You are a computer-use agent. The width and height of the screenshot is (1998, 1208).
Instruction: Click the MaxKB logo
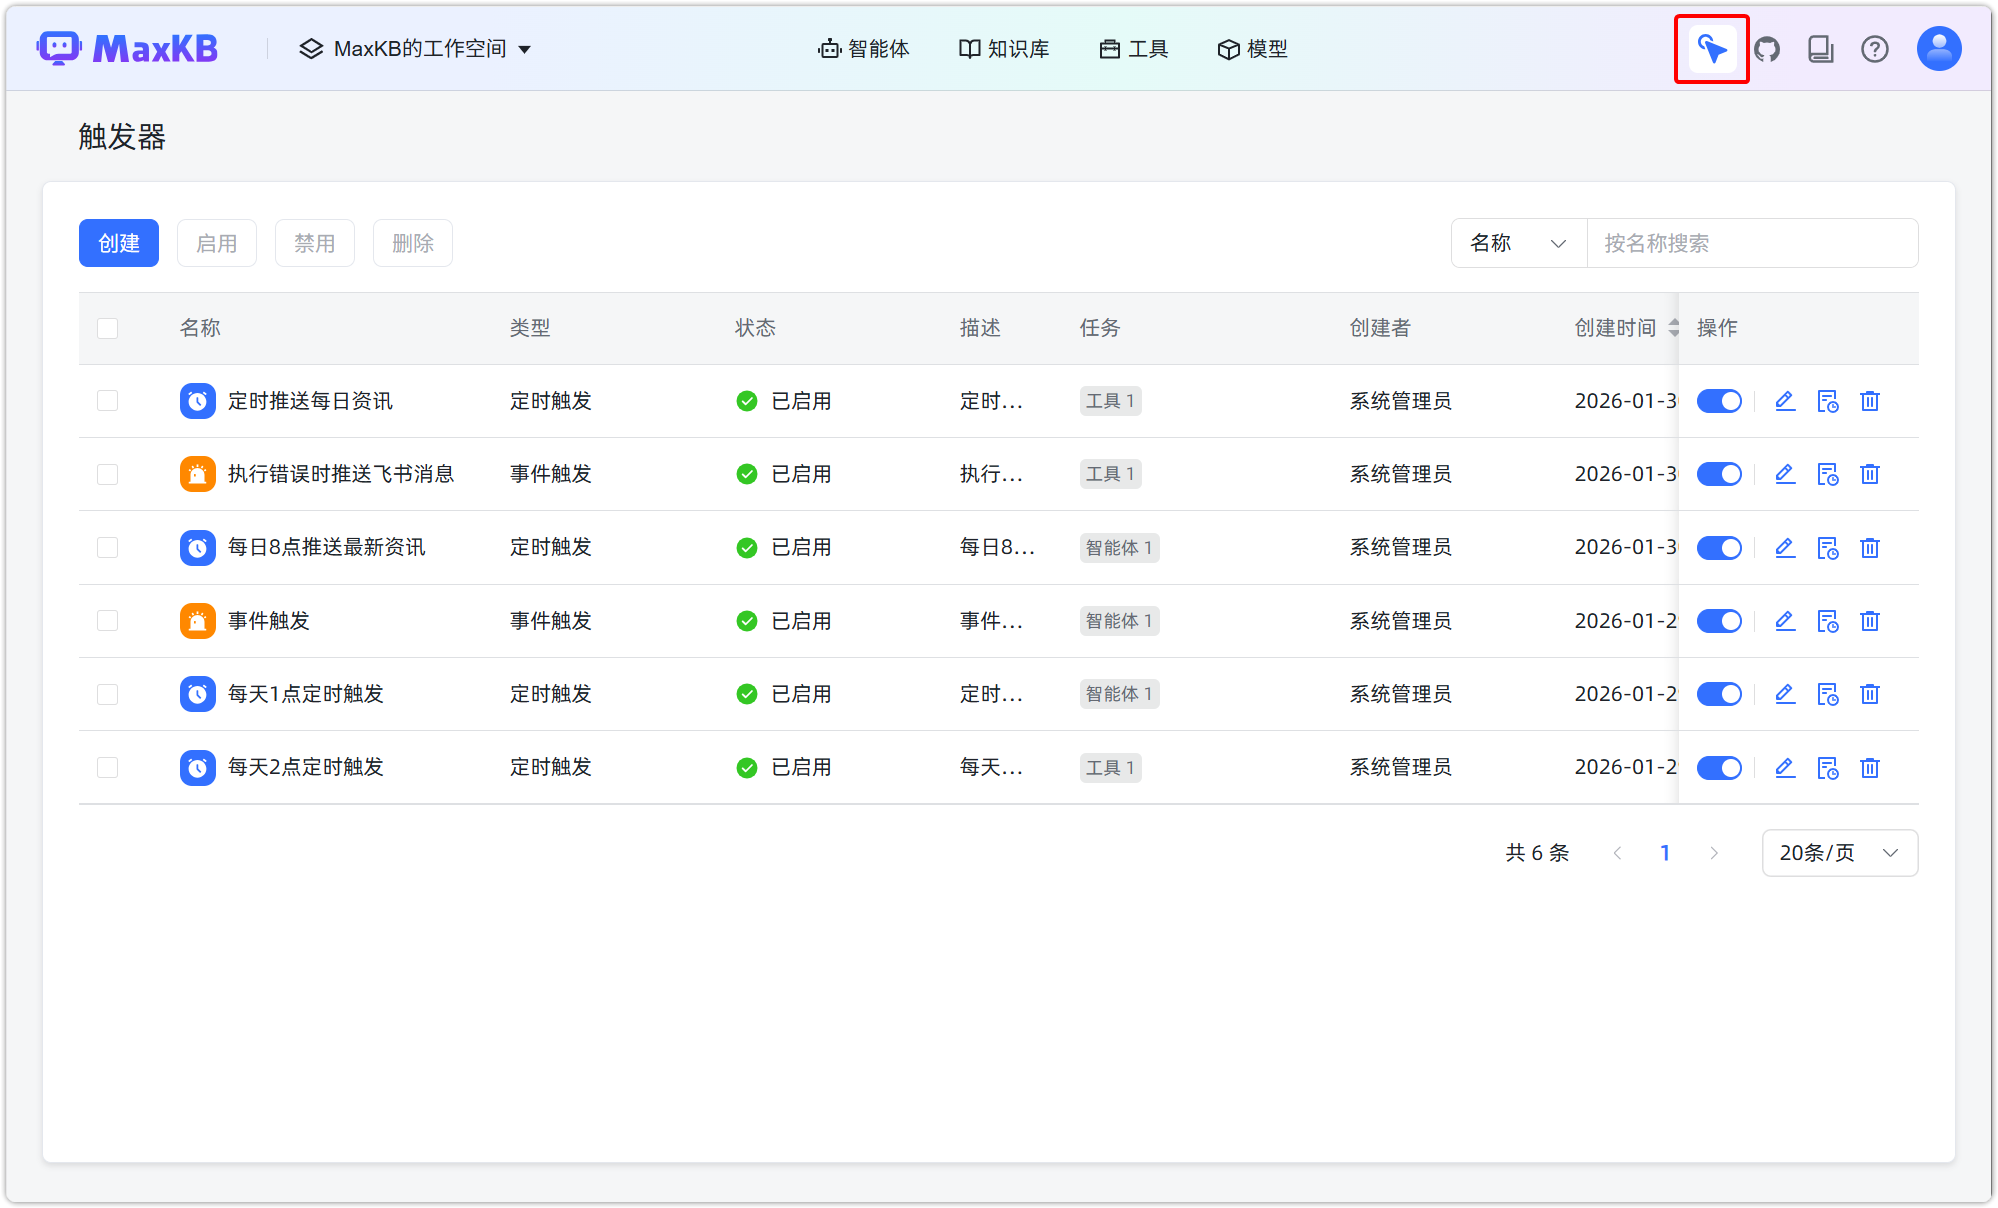127,47
